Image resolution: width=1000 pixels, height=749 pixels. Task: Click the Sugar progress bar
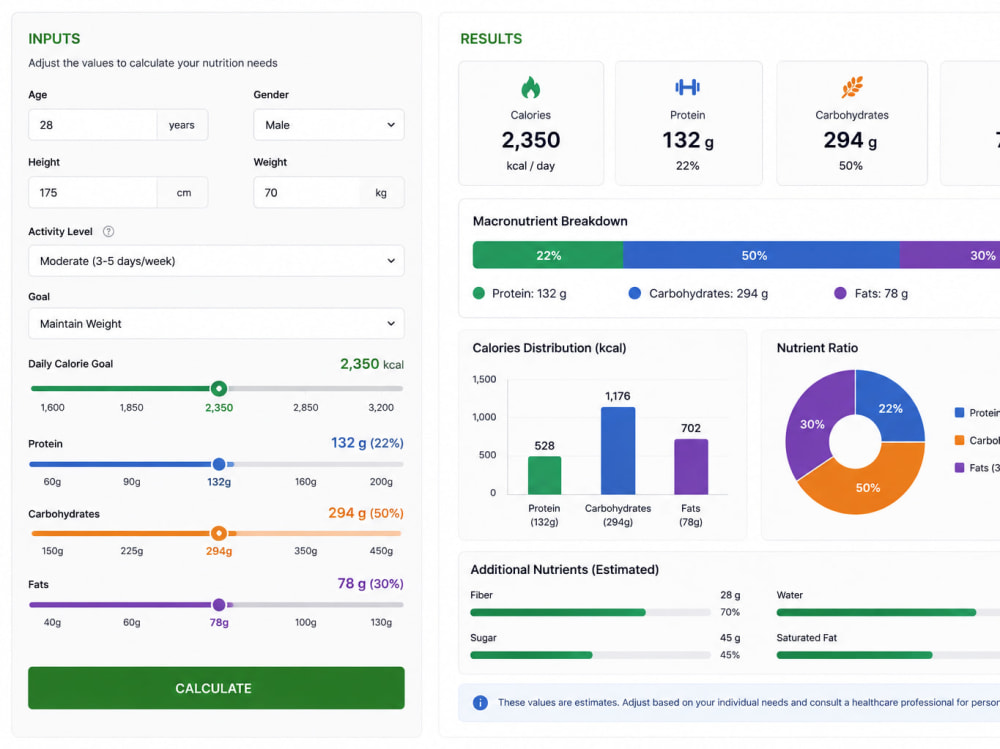[x=590, y=655]
